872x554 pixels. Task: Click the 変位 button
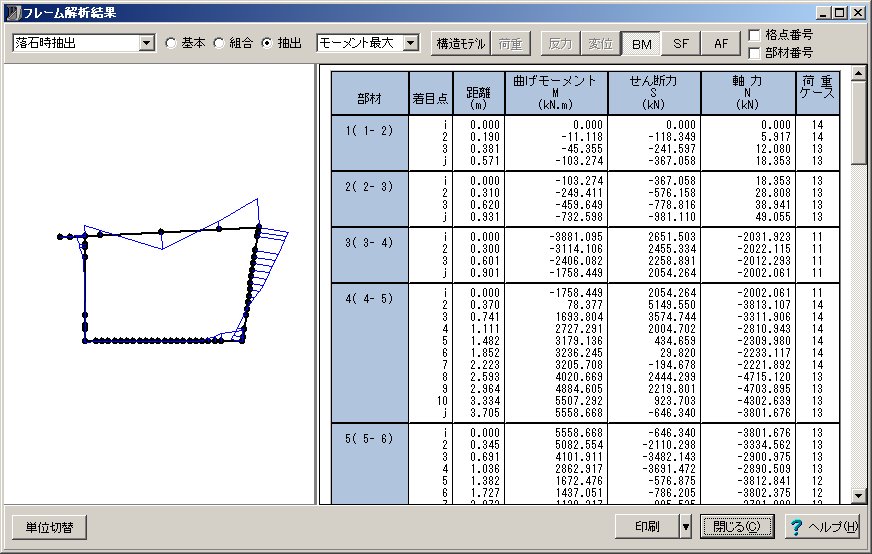[601, 43]
